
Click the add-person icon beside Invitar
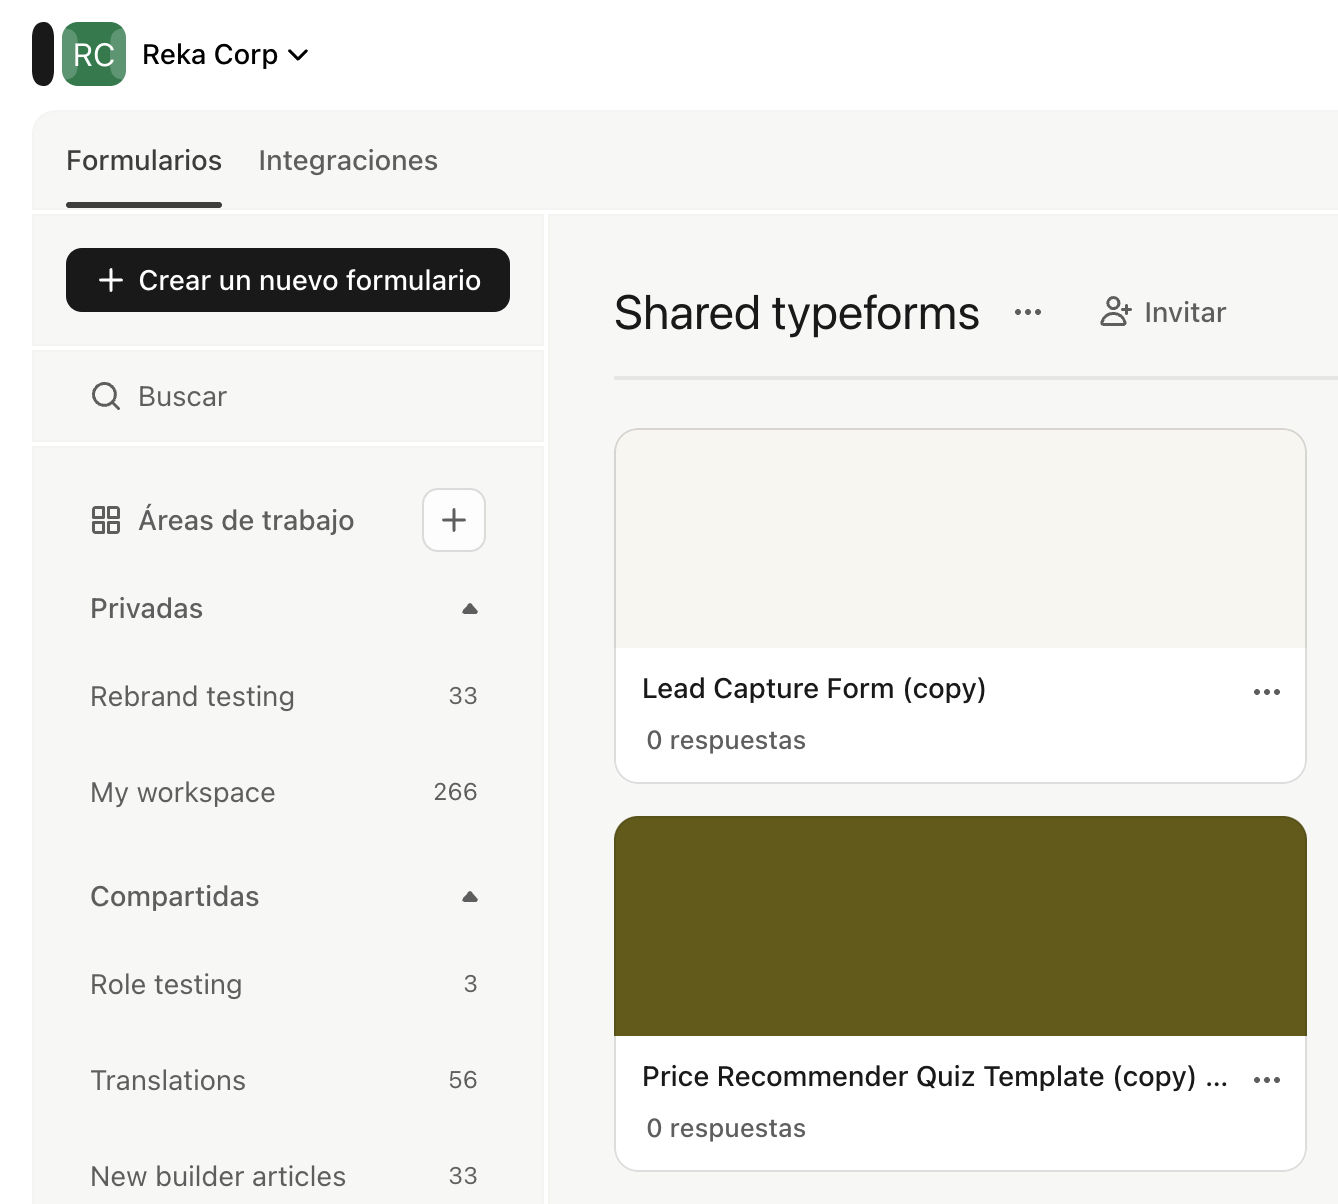click(x=1116, y=312)
